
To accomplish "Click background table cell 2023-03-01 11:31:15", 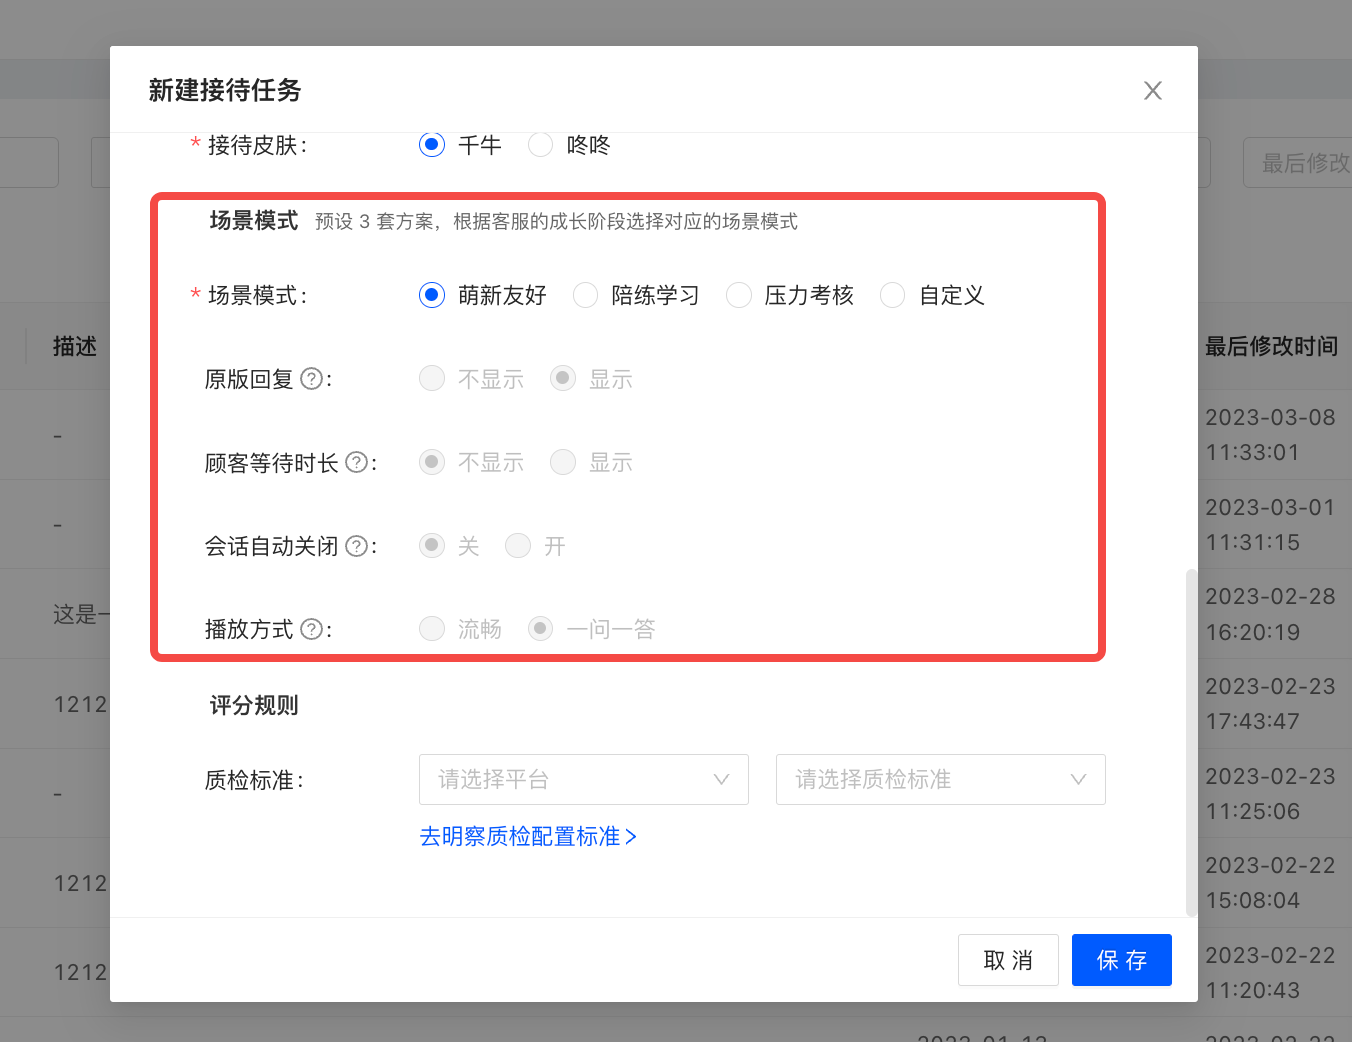I will click(x=1270, y=525).
